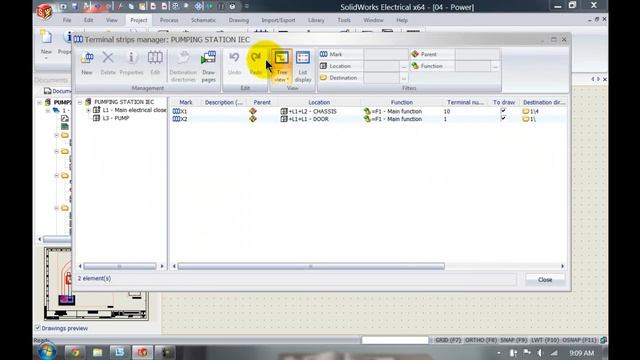Image resolution: width=640 pixels, height=360 pixels.
Task: Click the Parent filter input field
Action: [477, 54]
